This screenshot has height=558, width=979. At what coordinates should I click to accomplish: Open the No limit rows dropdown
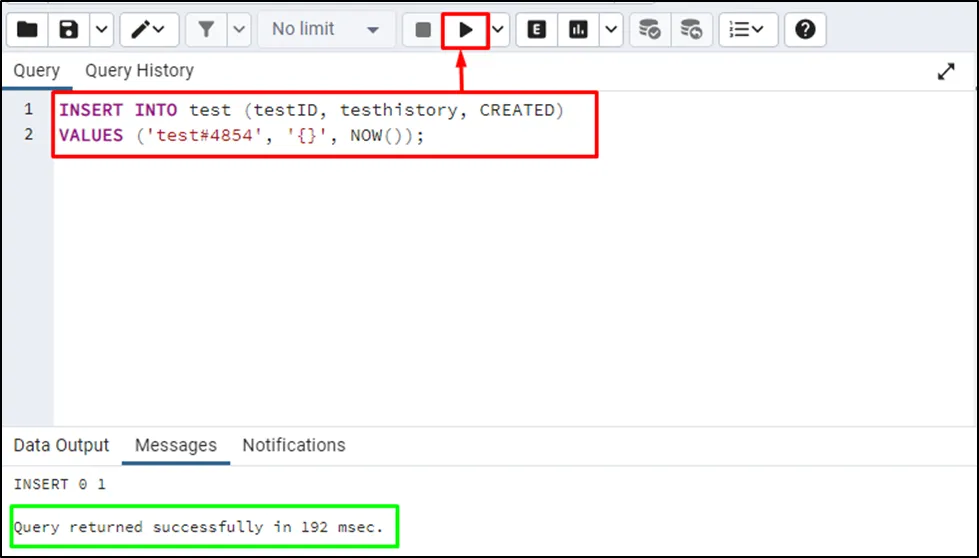tap(326, 30)
